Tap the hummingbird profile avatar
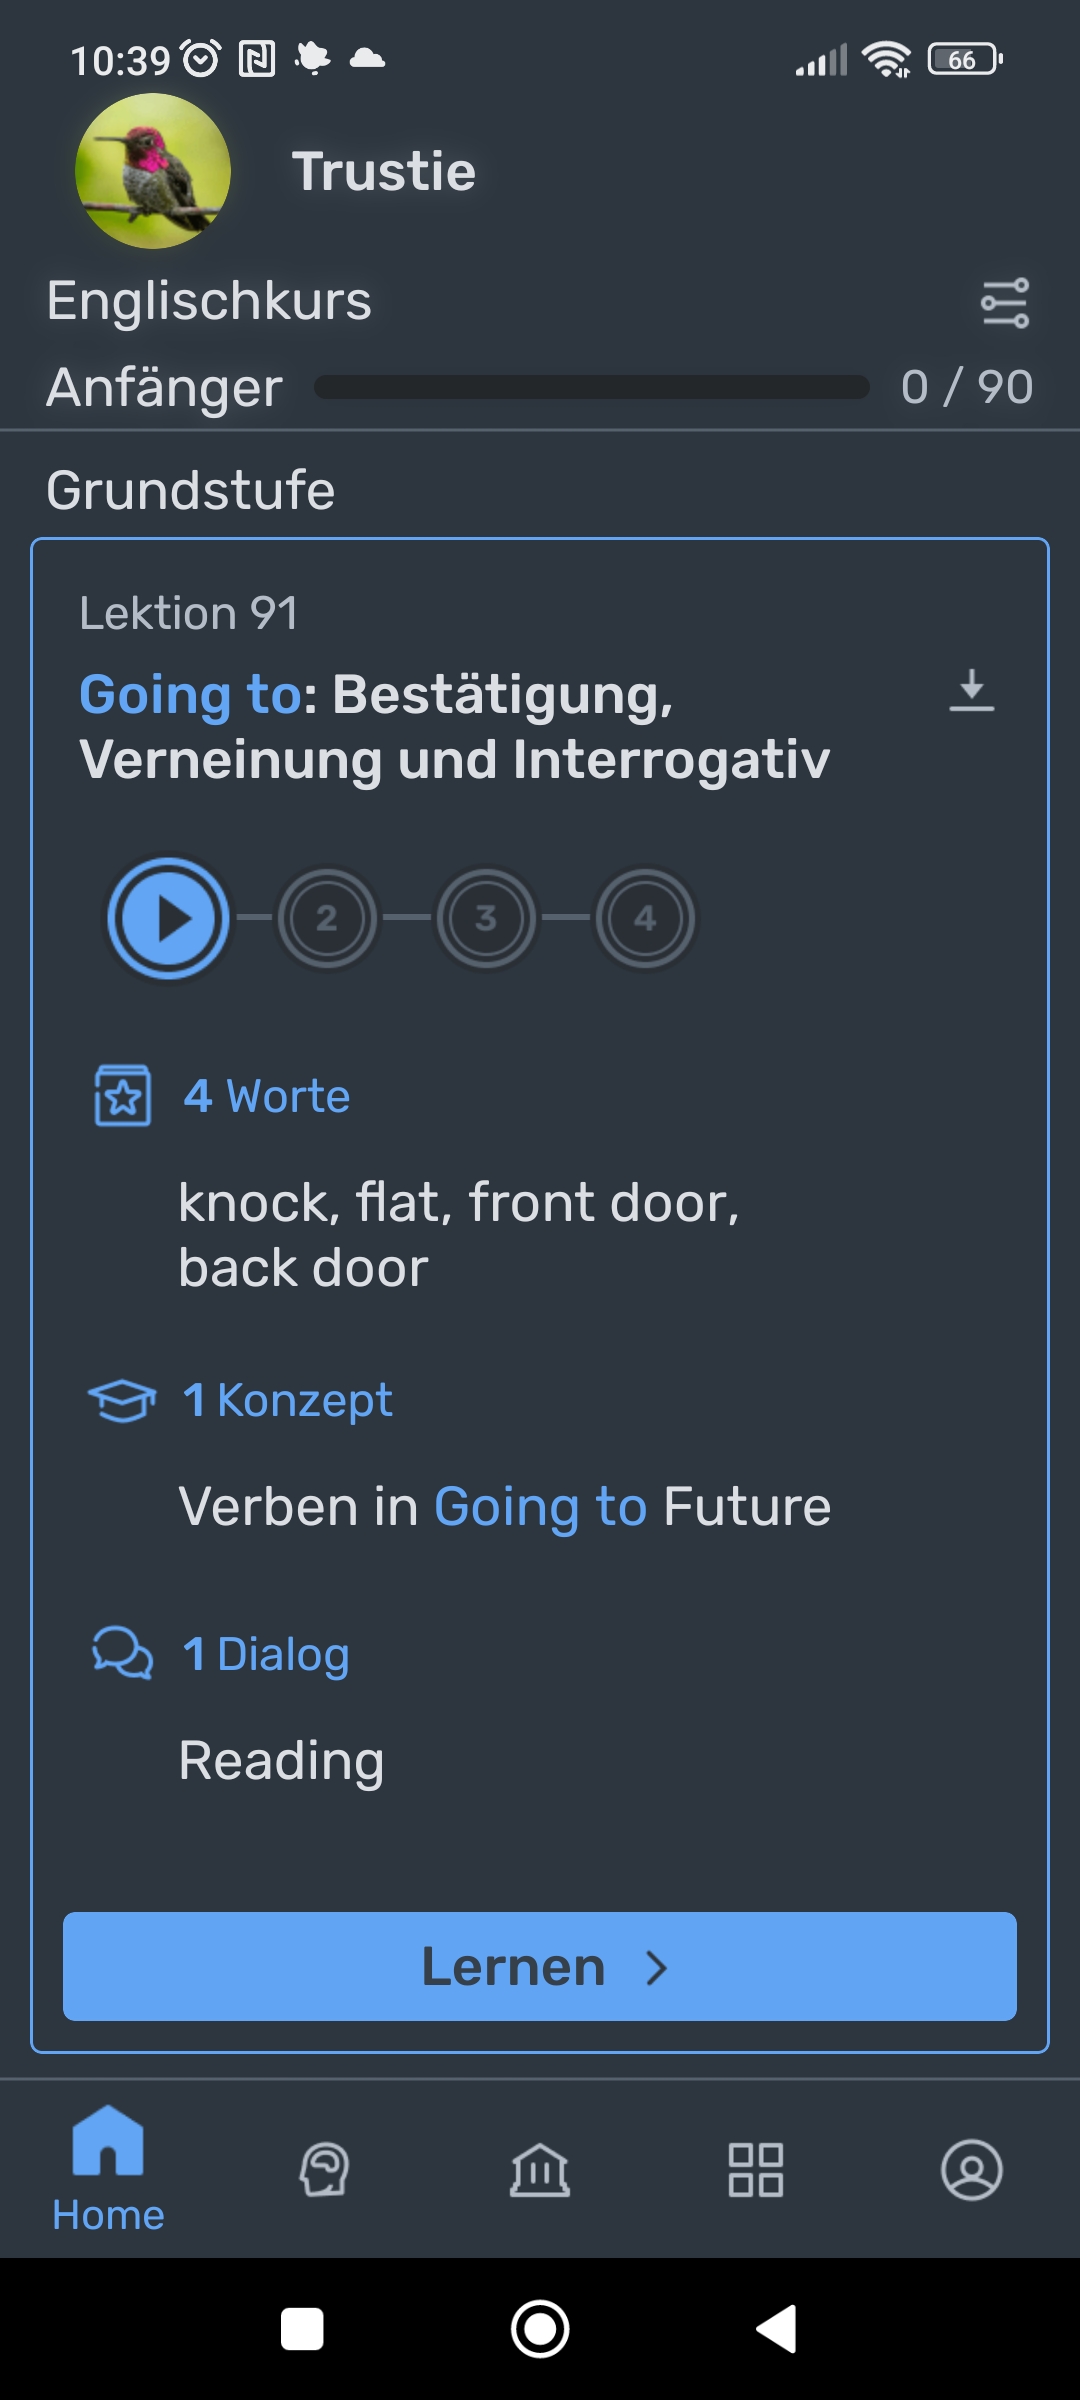The width and height of the screenshot is (1080, 2400). point(153,171)
